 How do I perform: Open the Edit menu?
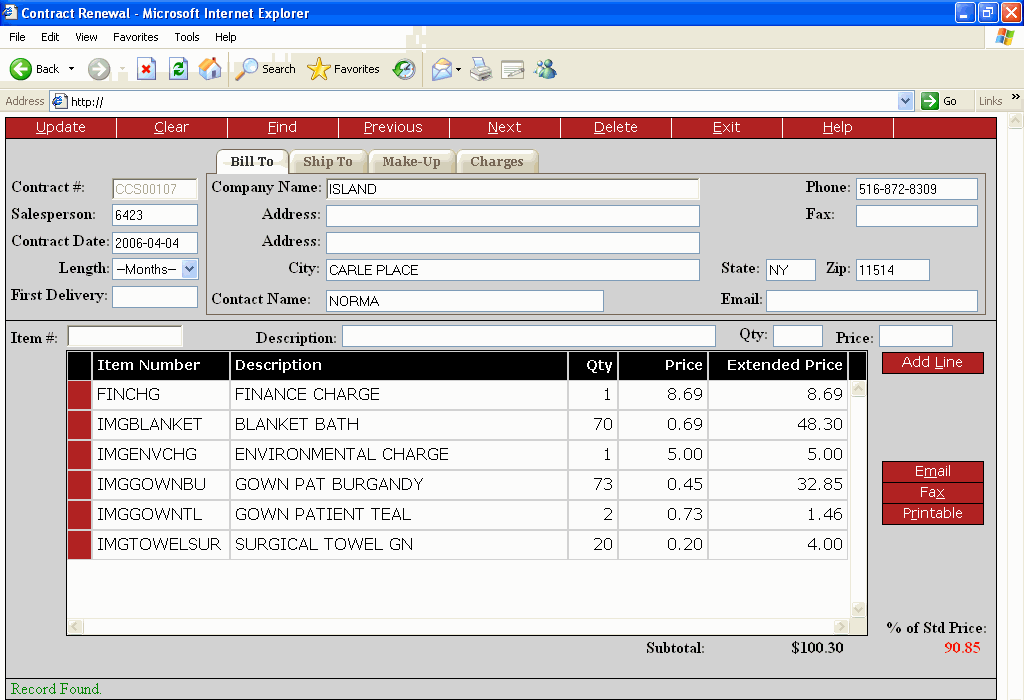pyautogui.click(x=50, y=37)
